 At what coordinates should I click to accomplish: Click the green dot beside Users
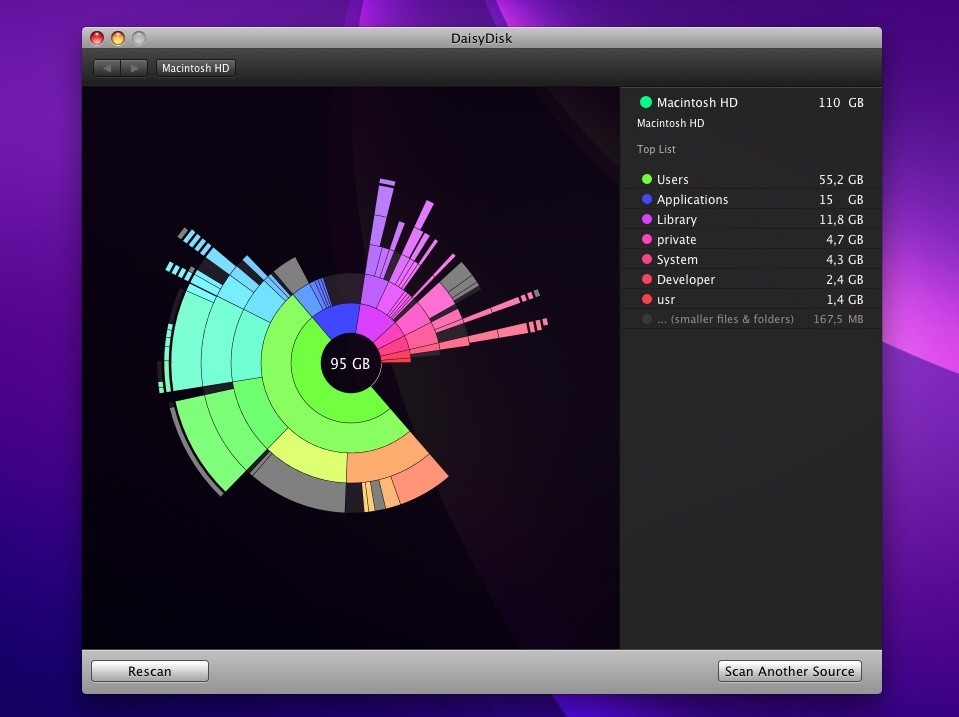click(x=646, y=179)
